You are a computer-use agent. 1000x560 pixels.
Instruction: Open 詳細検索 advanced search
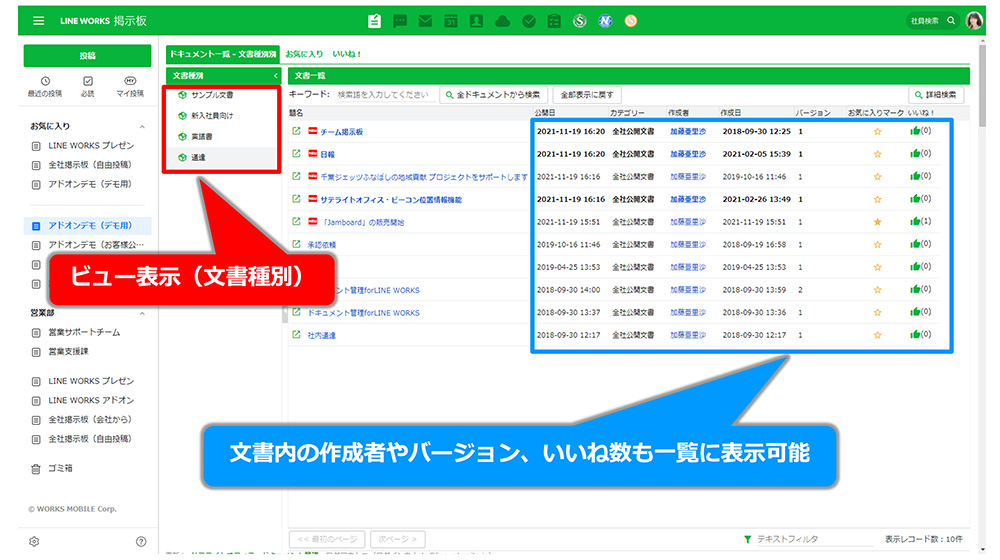point(936,95)
